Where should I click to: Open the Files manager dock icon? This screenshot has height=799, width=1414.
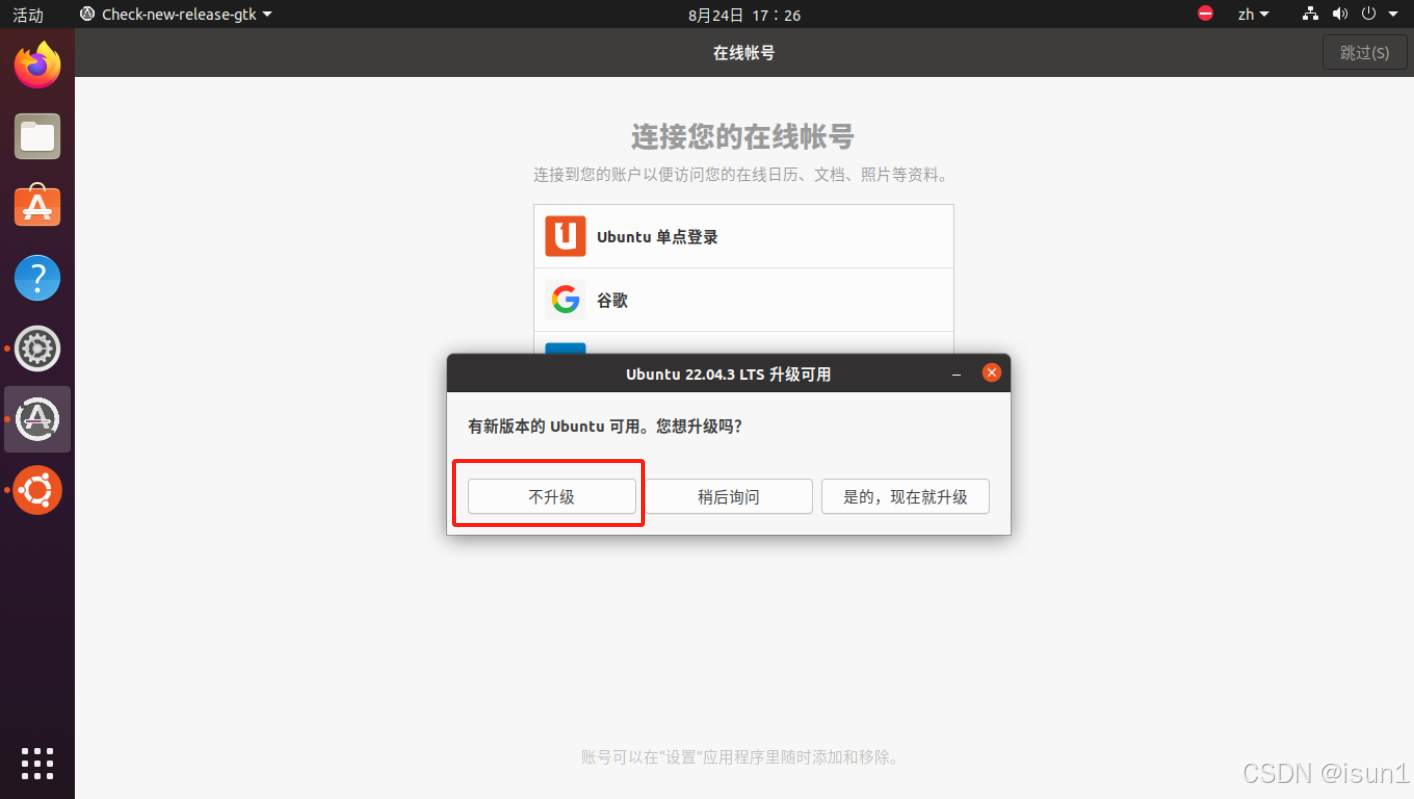tap(37, 136)
